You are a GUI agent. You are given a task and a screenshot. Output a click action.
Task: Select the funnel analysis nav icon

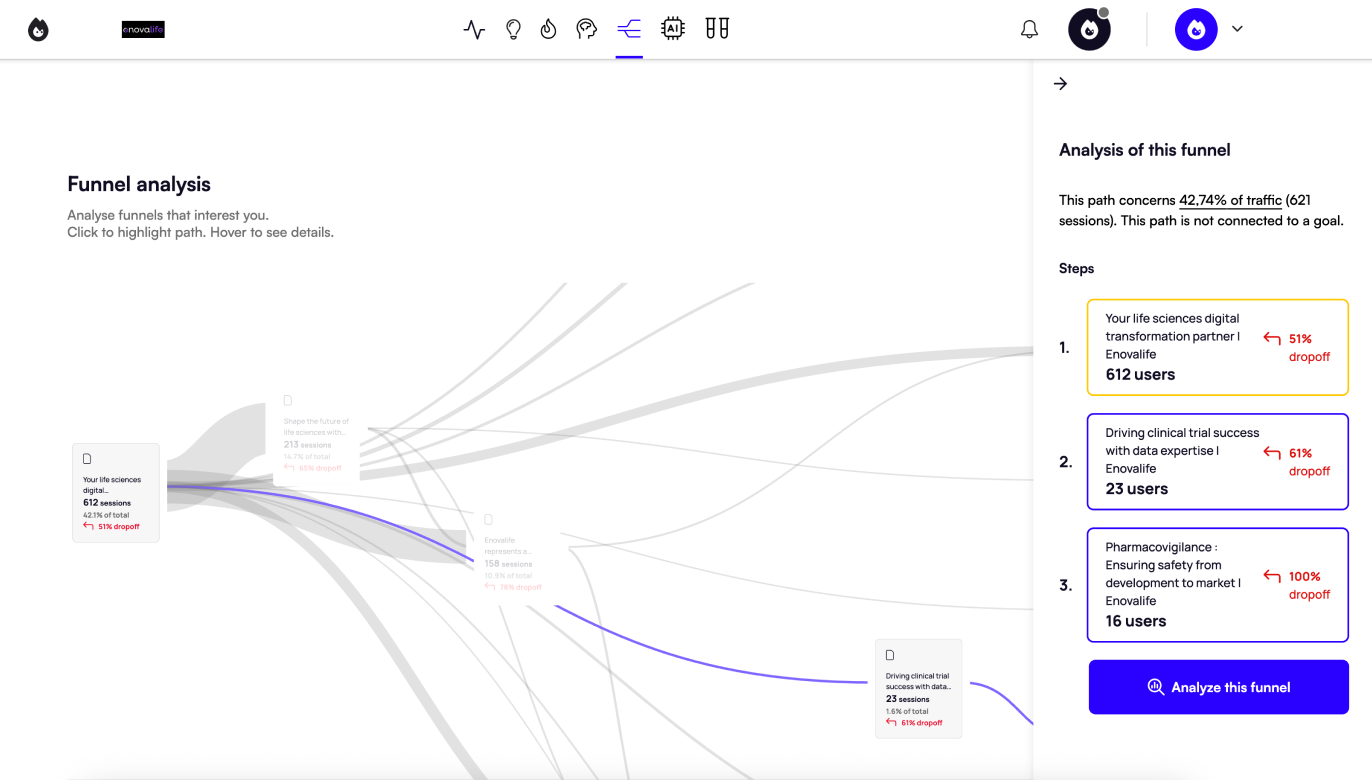(x=629, y=29)
